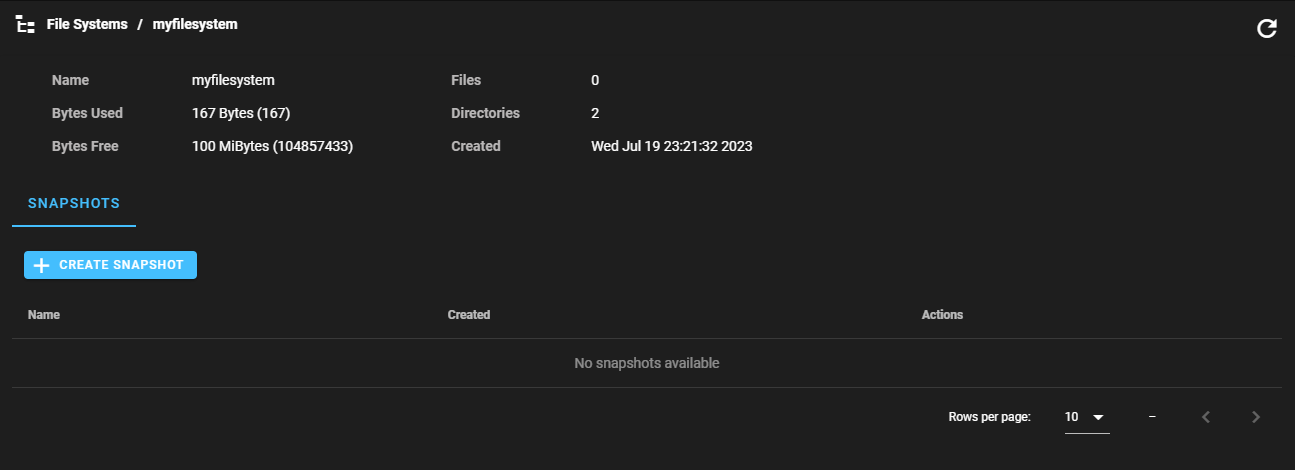Select the rows per page value 10
1295x470 pixels.
[x=1072, y=417]
